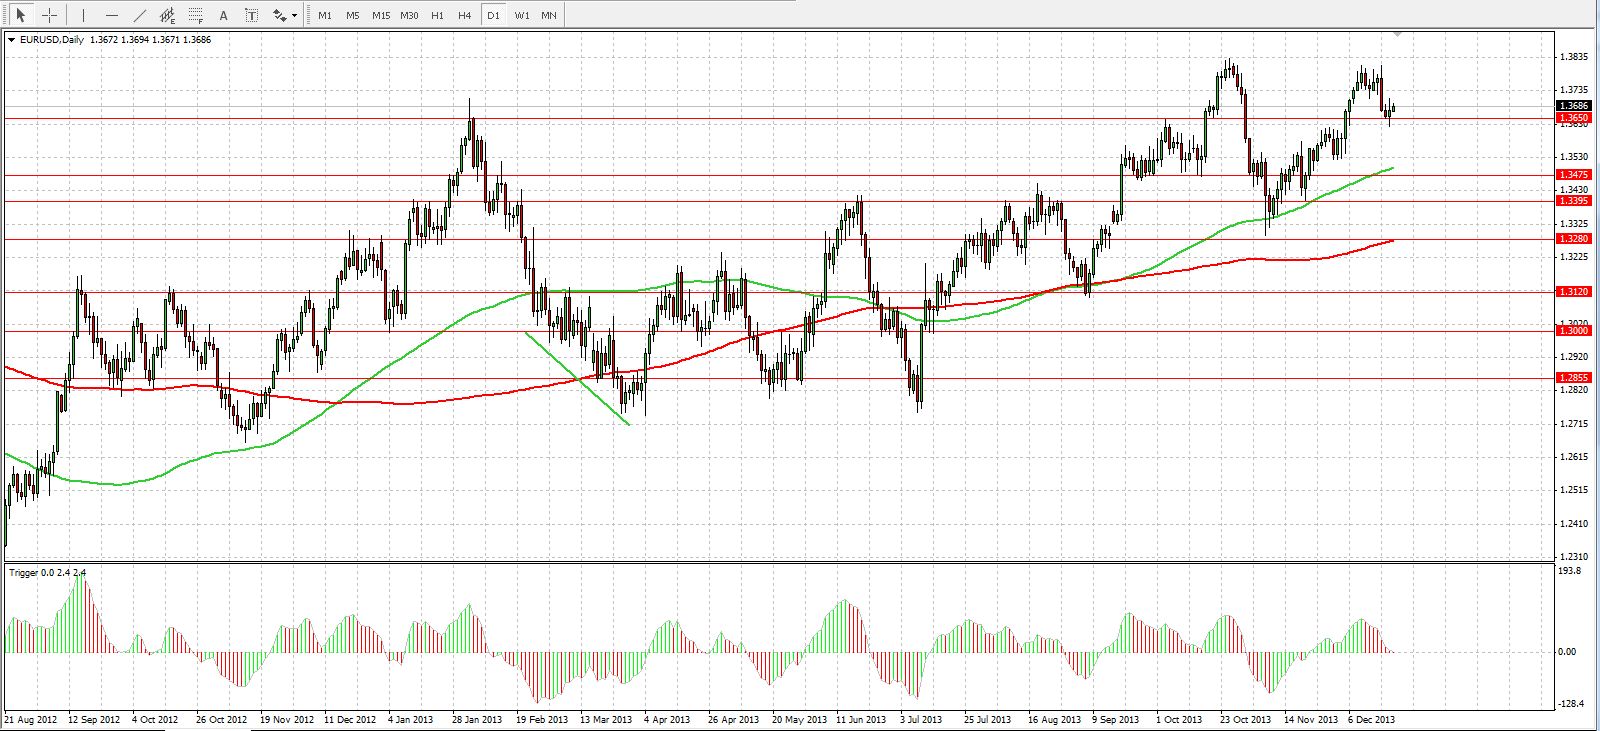Image resolution: width=1600 pixels, height=731 pixels.
Task: Click the 1.2715 price scale value
Action: tap(1574, 424)
